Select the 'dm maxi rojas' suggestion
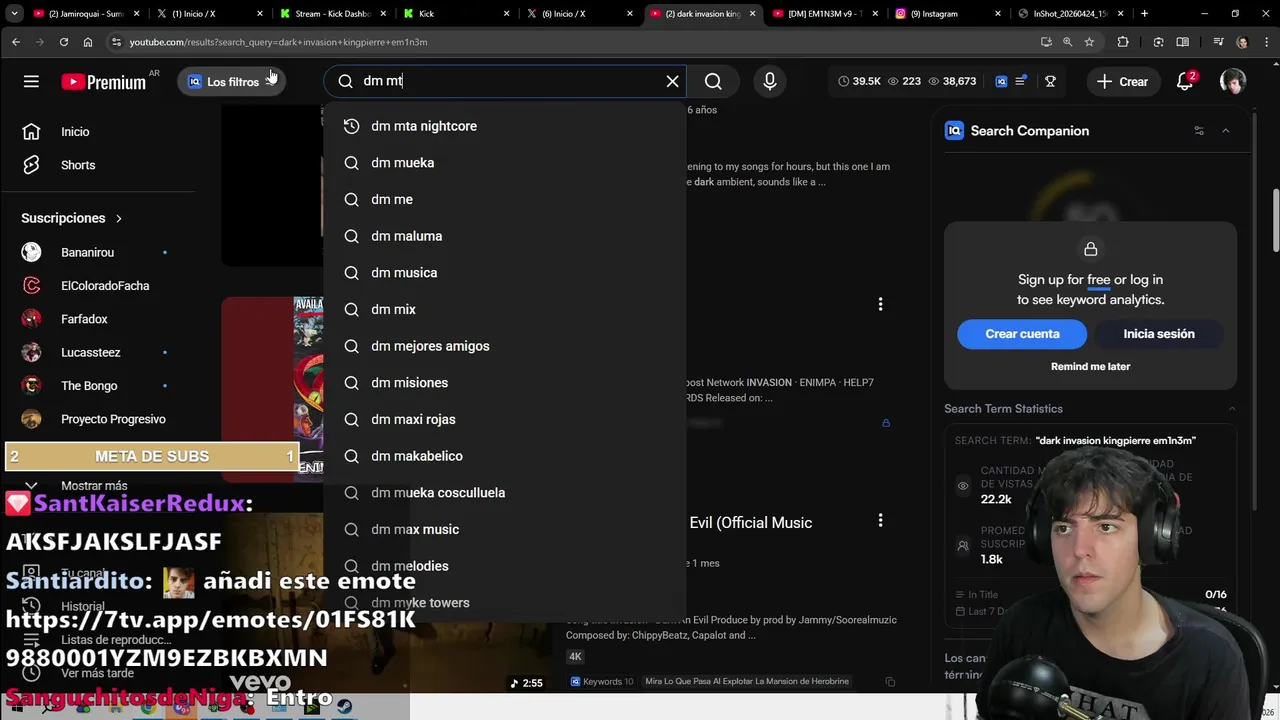 pos(505,419)
